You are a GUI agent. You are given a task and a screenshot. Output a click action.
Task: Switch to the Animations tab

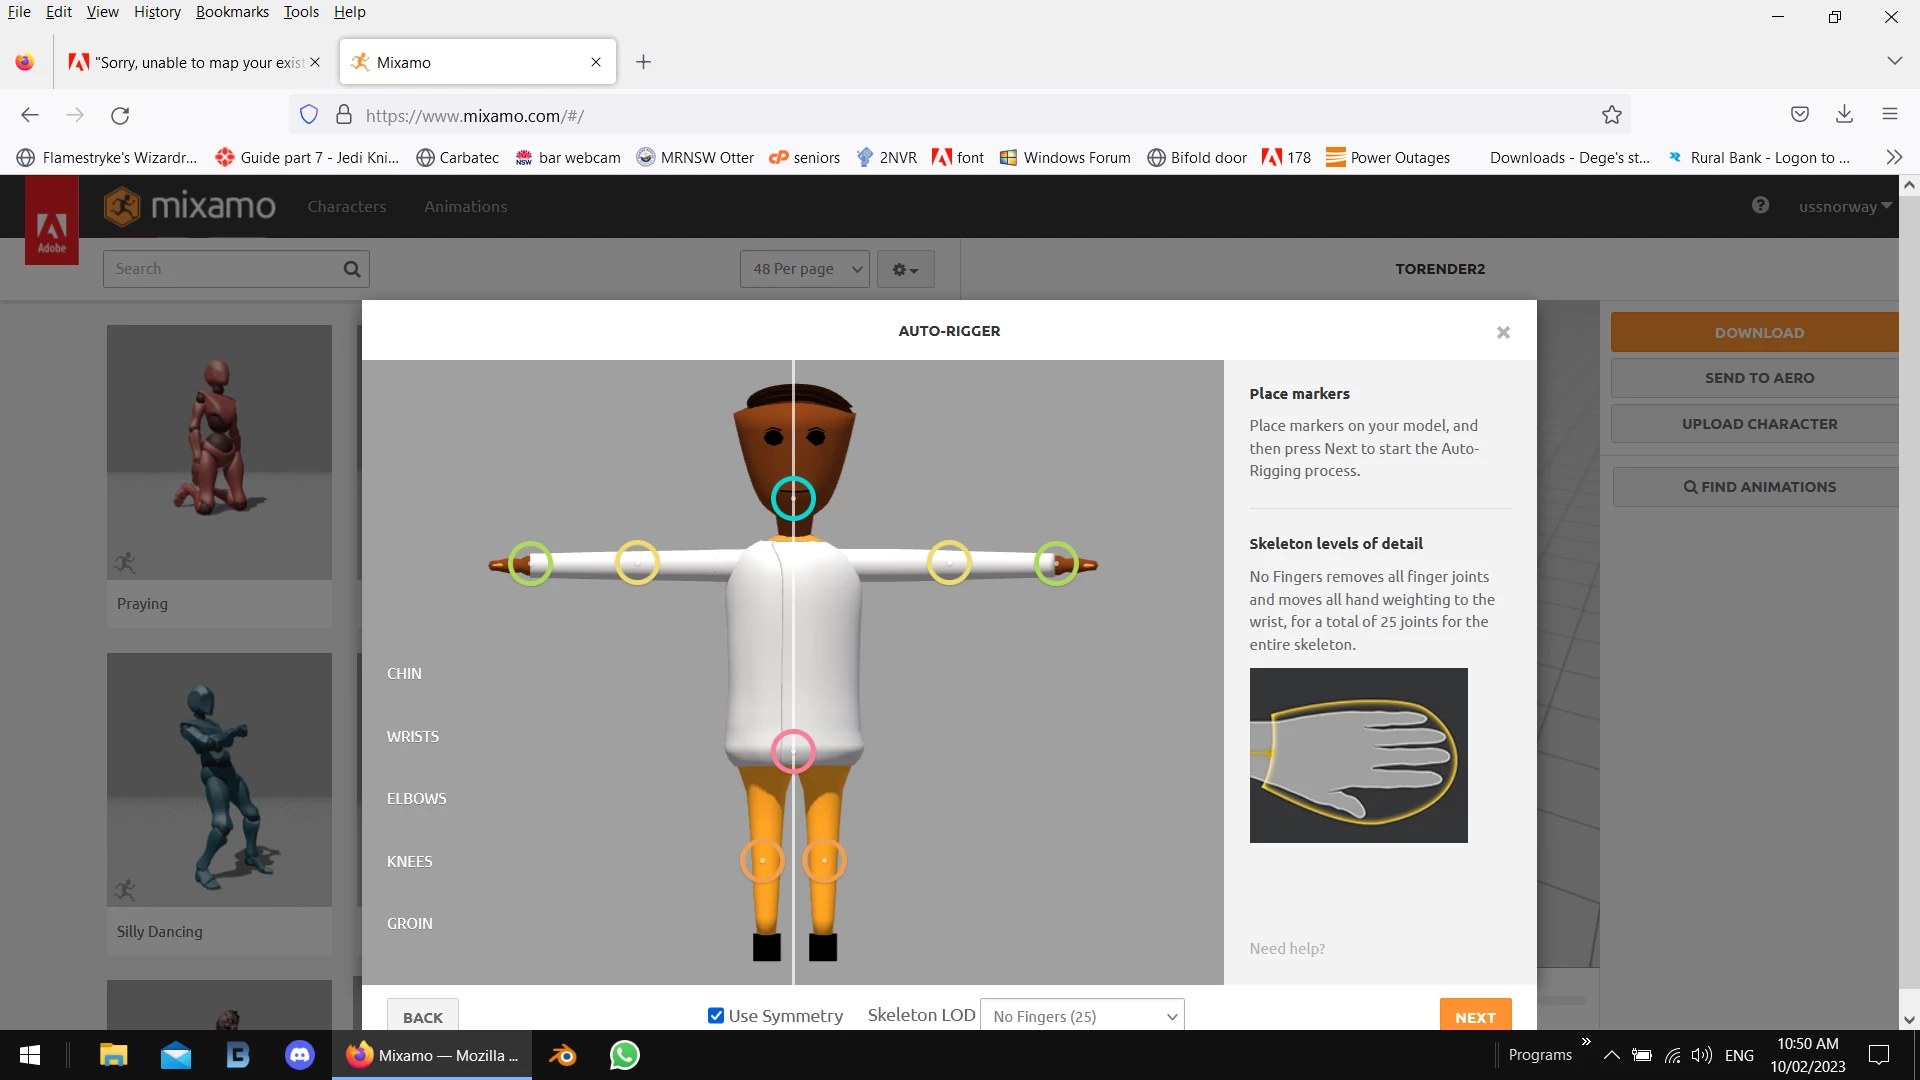coord(465,207)
